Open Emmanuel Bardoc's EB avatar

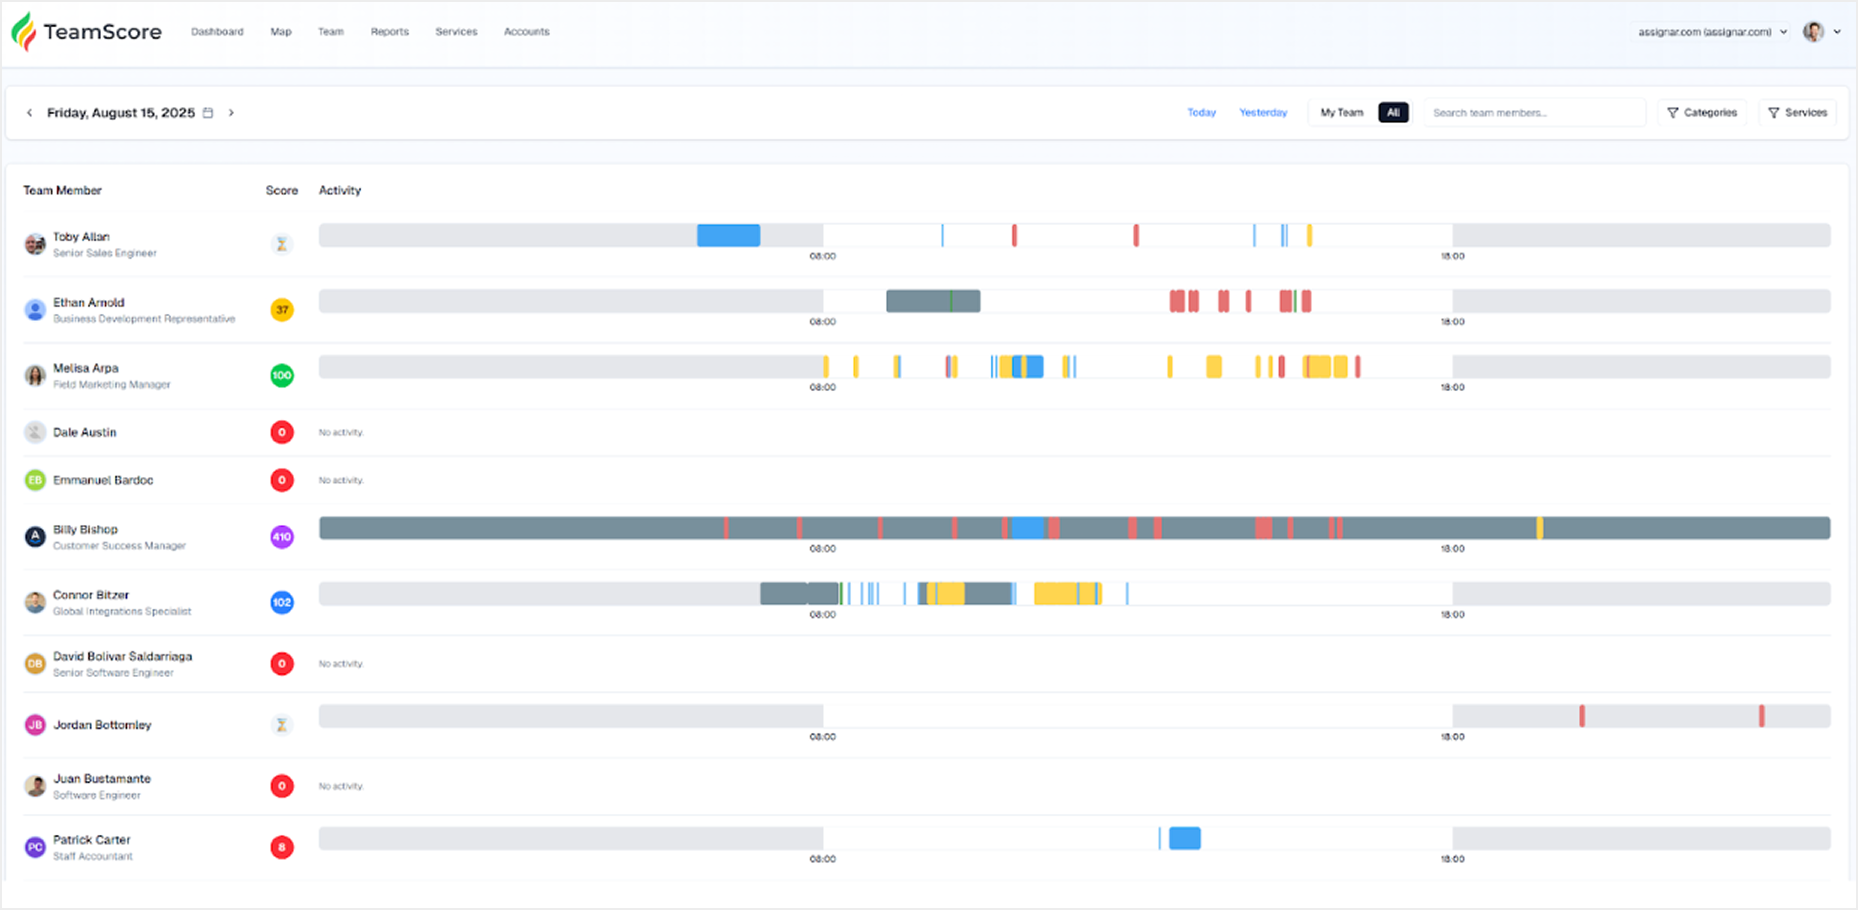pyautogui.click(x=35, y=480)
